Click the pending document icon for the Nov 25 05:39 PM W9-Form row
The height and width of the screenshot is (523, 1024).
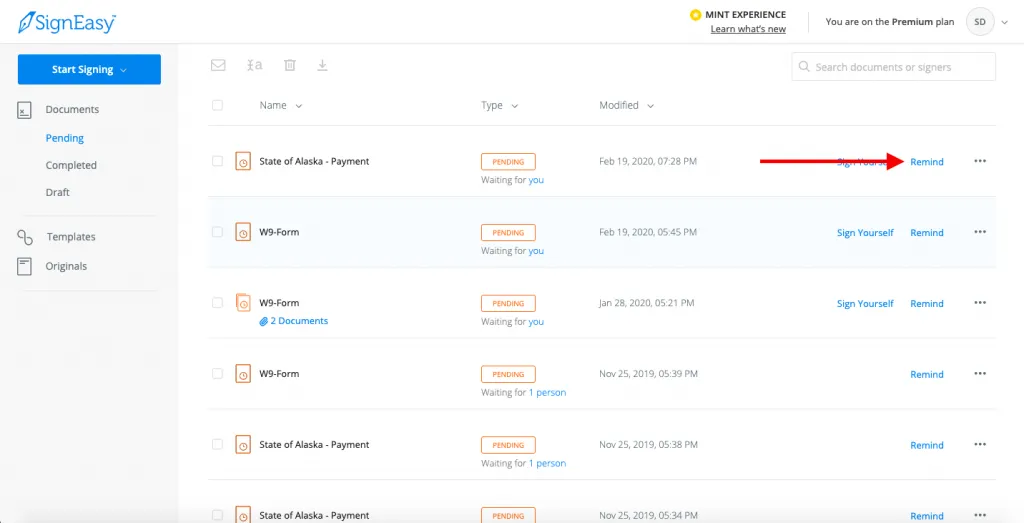tap(243, 373)
